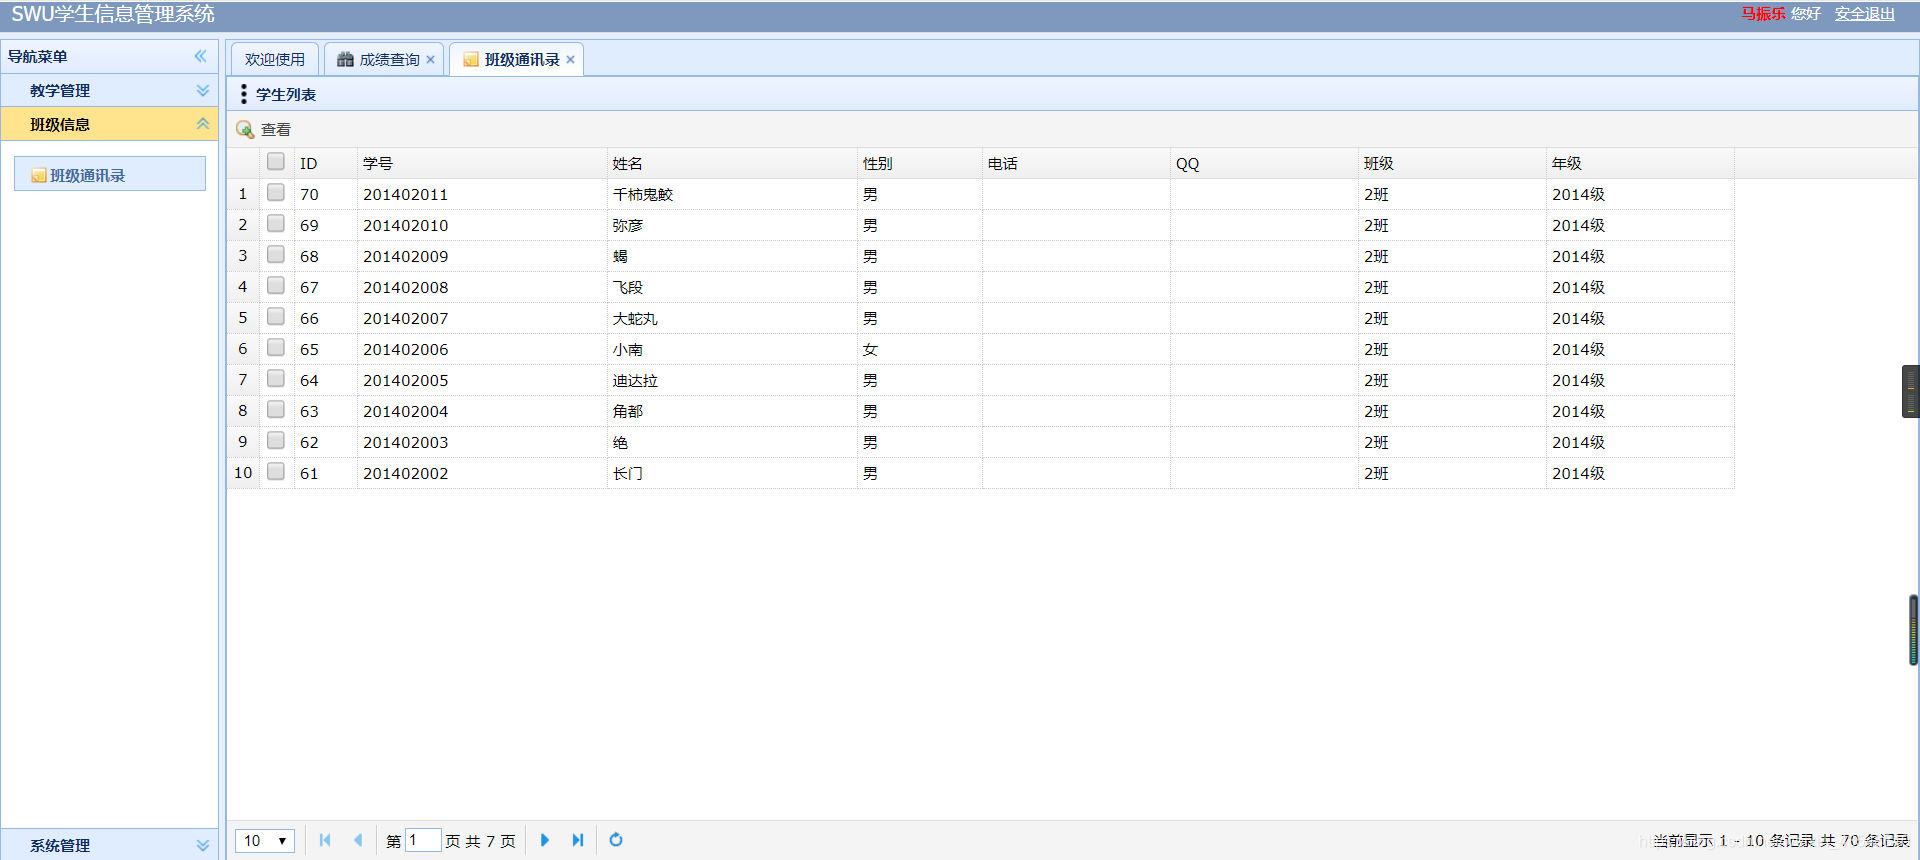This screenshot has height=860, width=1920.
Task: Go to next page of records
Action: [545, 840]
